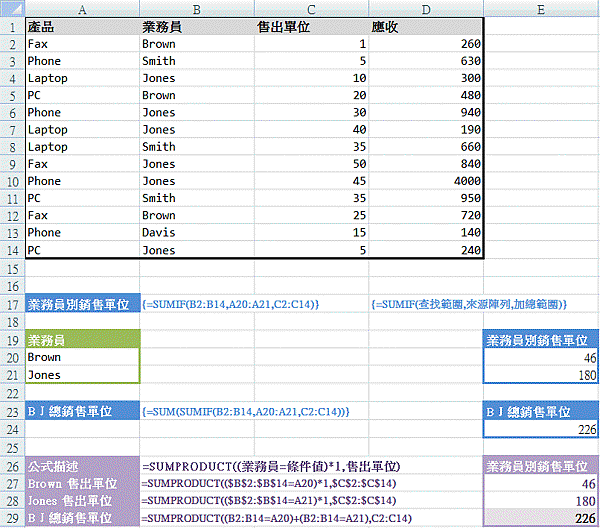Click SUMPRODUCT formula referencing A20 in row 27

pos(269,484)
